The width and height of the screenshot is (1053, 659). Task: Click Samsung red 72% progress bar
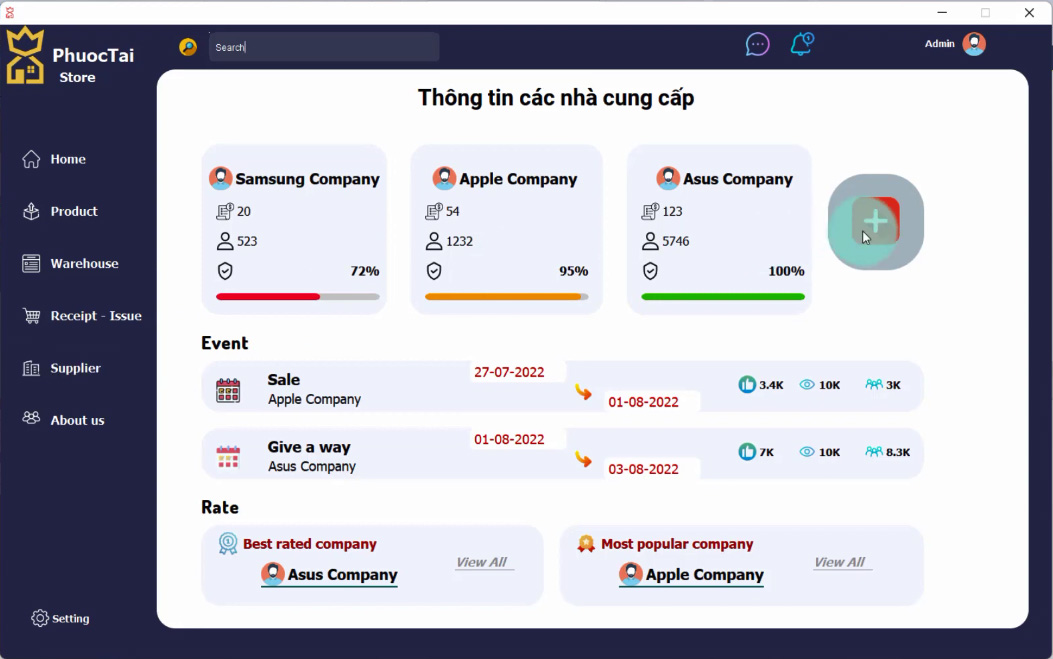click(x=297, y=297)
